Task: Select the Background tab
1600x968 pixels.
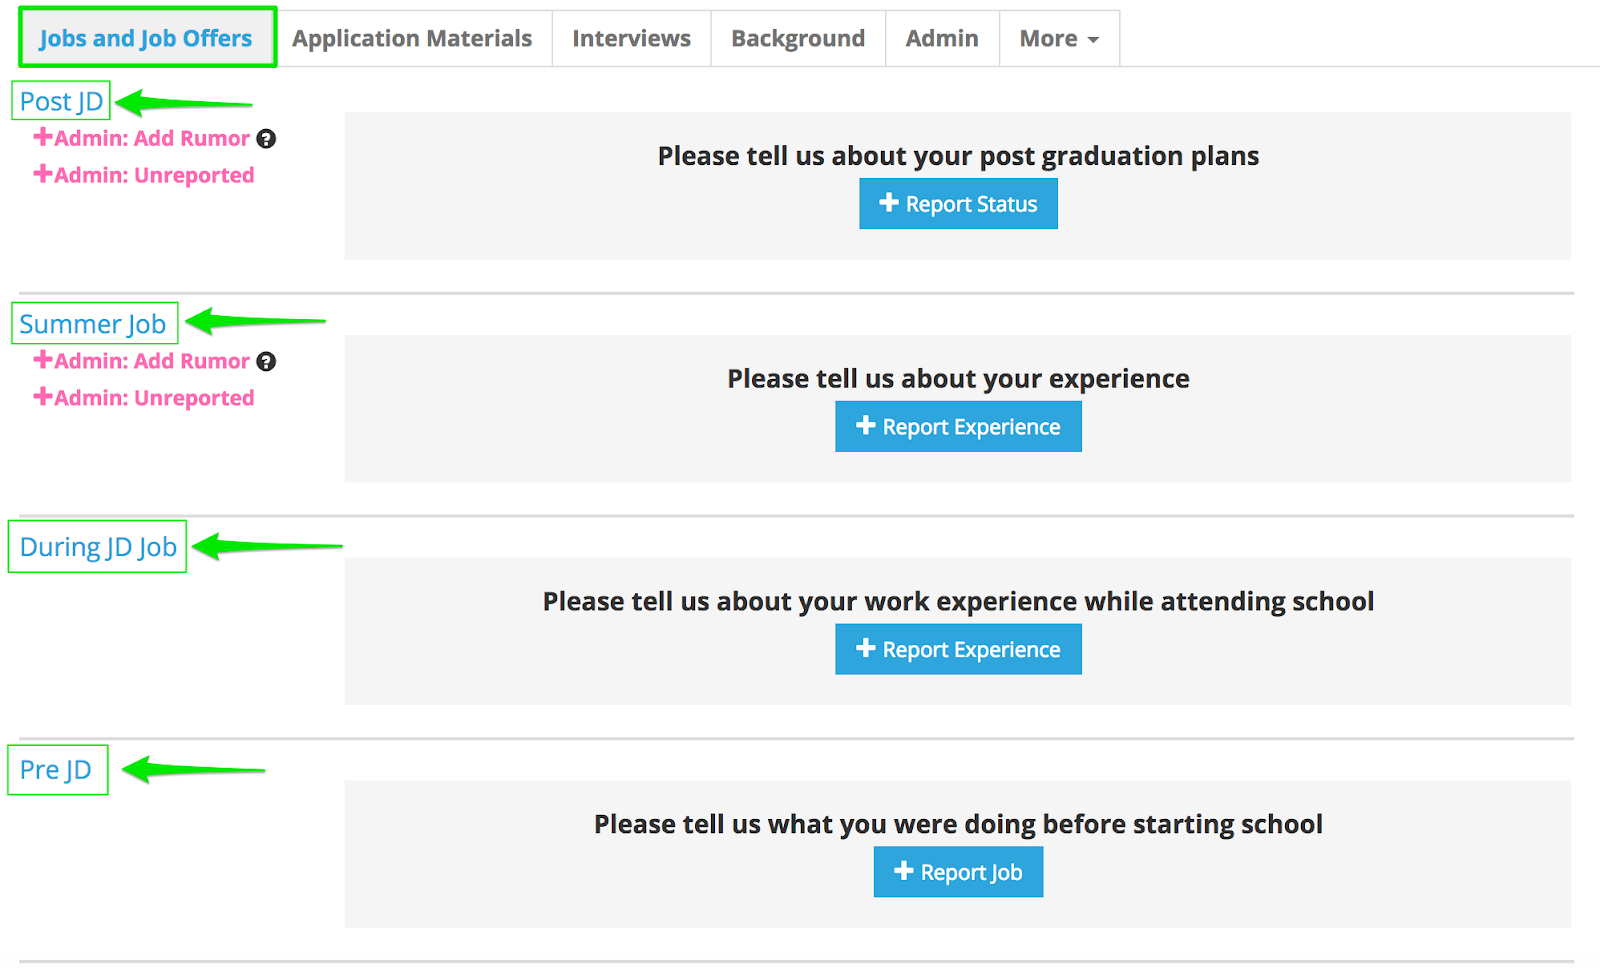Action: click(x=798, y=39)
